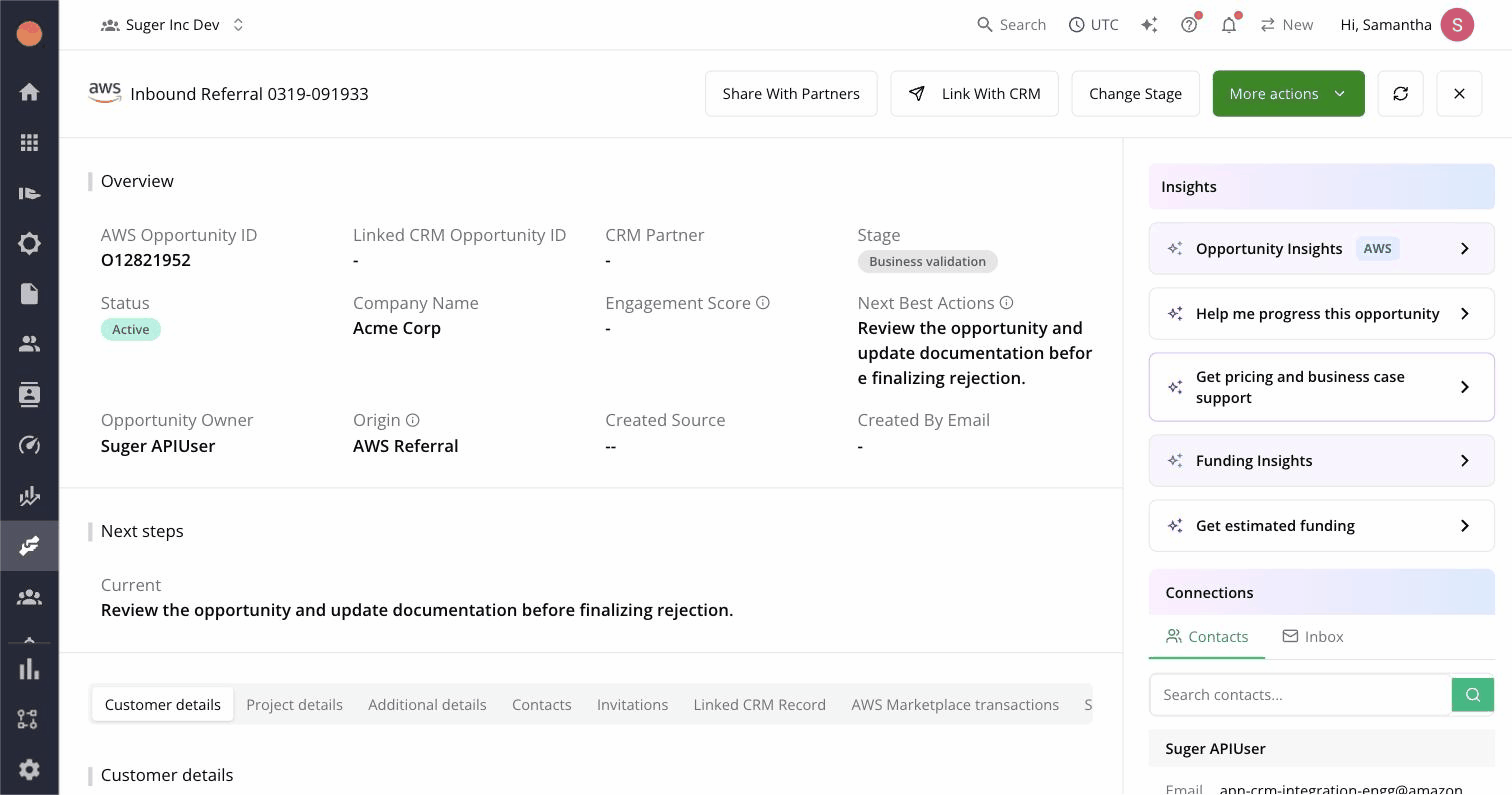
Task: Expand Get estimated funding card
Action: click(x=1321, y=525)
